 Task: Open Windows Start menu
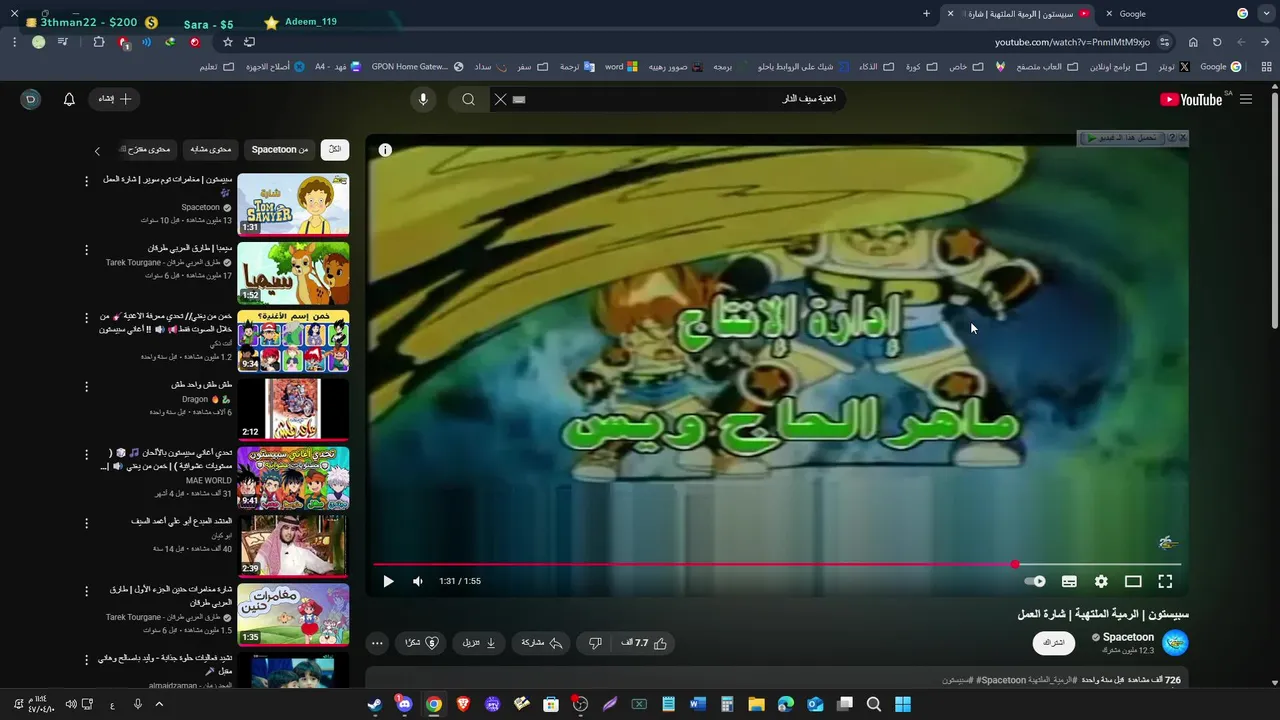(x=903, y=704)
